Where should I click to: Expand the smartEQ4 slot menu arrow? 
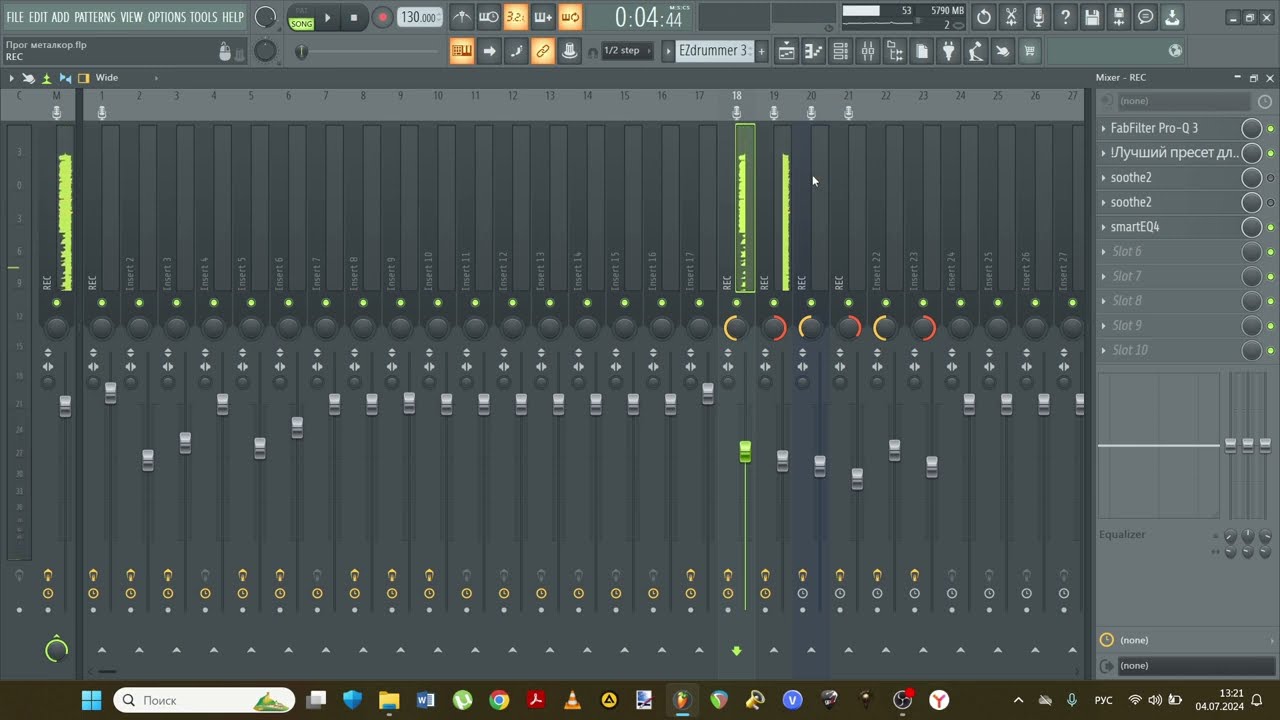pyautogui.click(x=1104, y=227)
